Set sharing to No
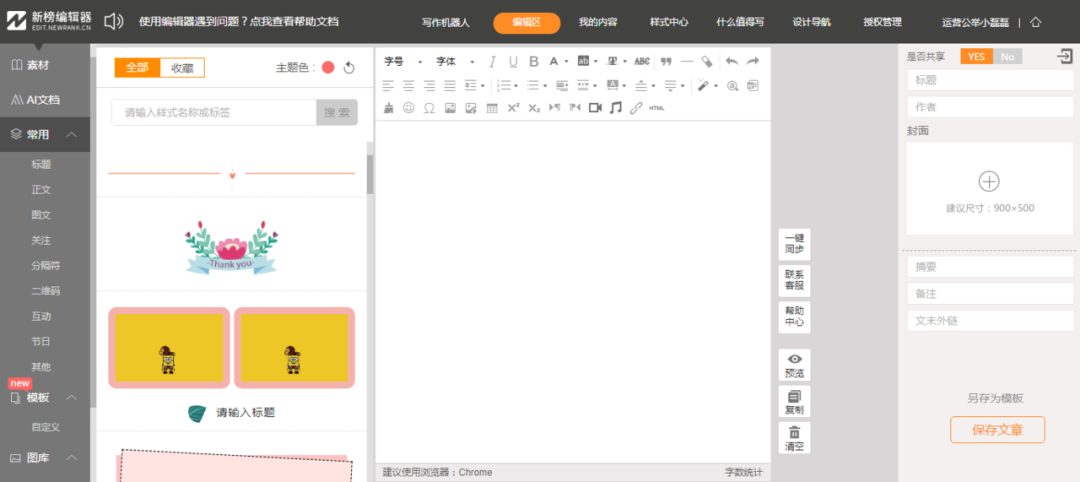 [1007, 57]
